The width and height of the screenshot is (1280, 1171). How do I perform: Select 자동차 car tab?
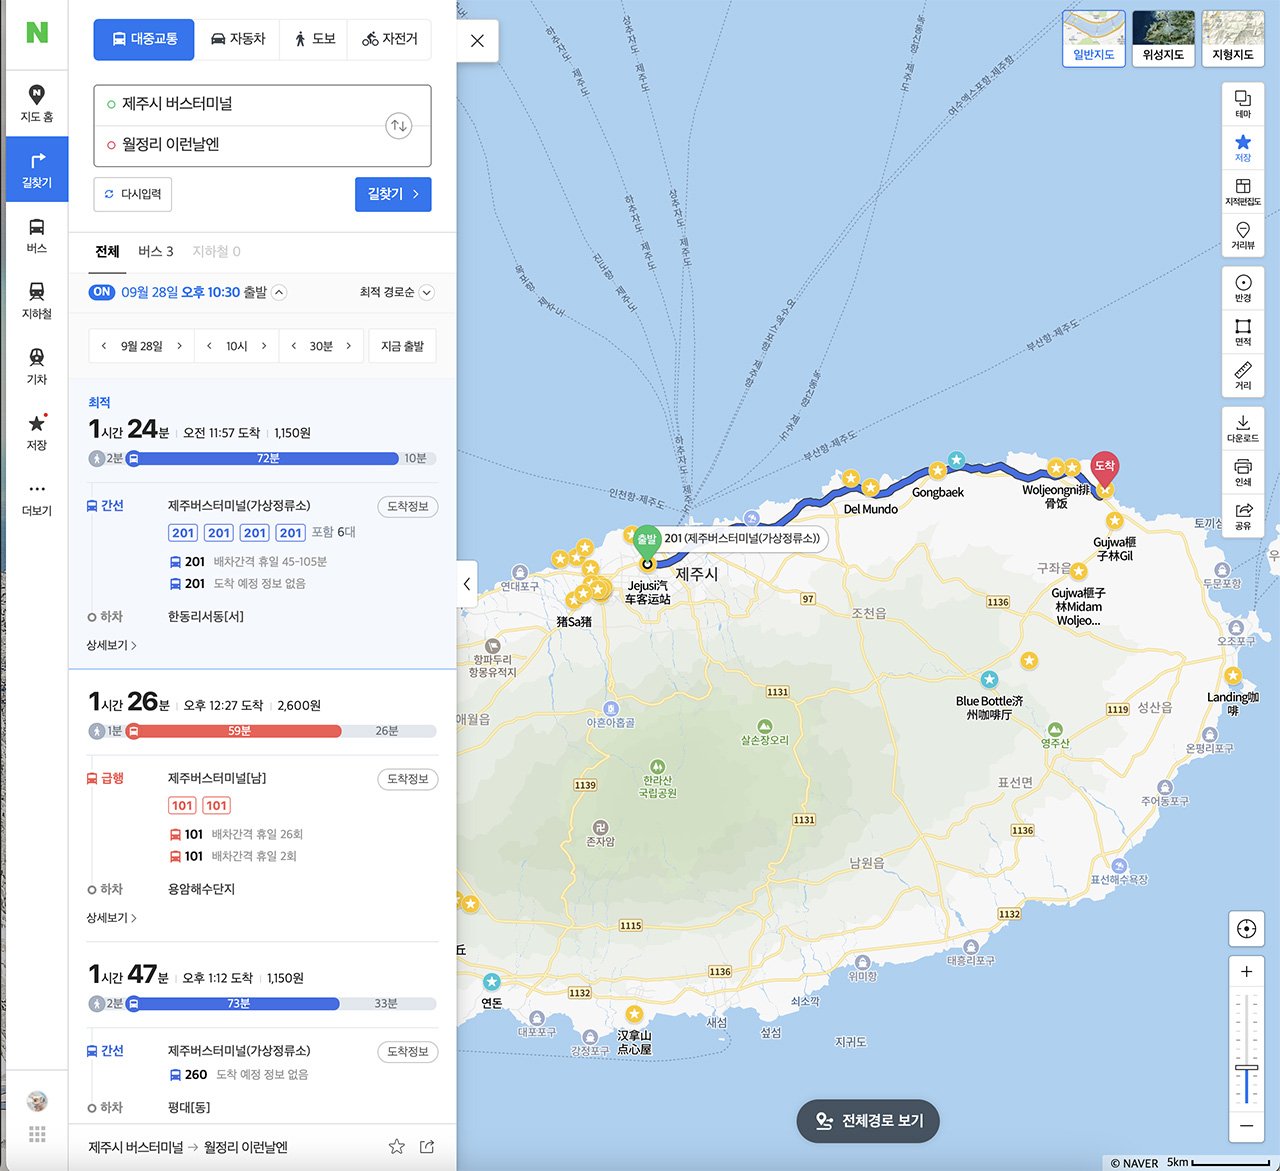pyautogui.click(x=238, y=39)
